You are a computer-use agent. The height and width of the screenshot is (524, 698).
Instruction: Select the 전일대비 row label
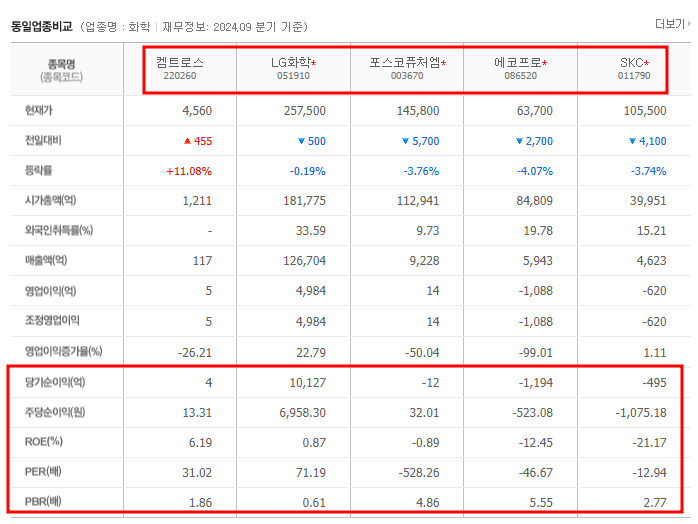43,140
